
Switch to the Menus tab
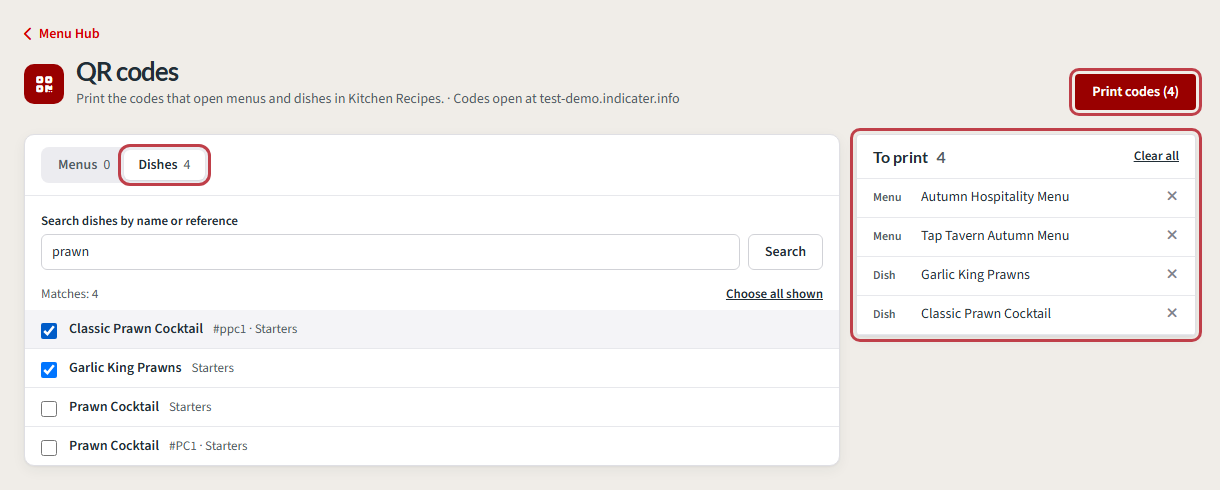(x=83, y=165)
